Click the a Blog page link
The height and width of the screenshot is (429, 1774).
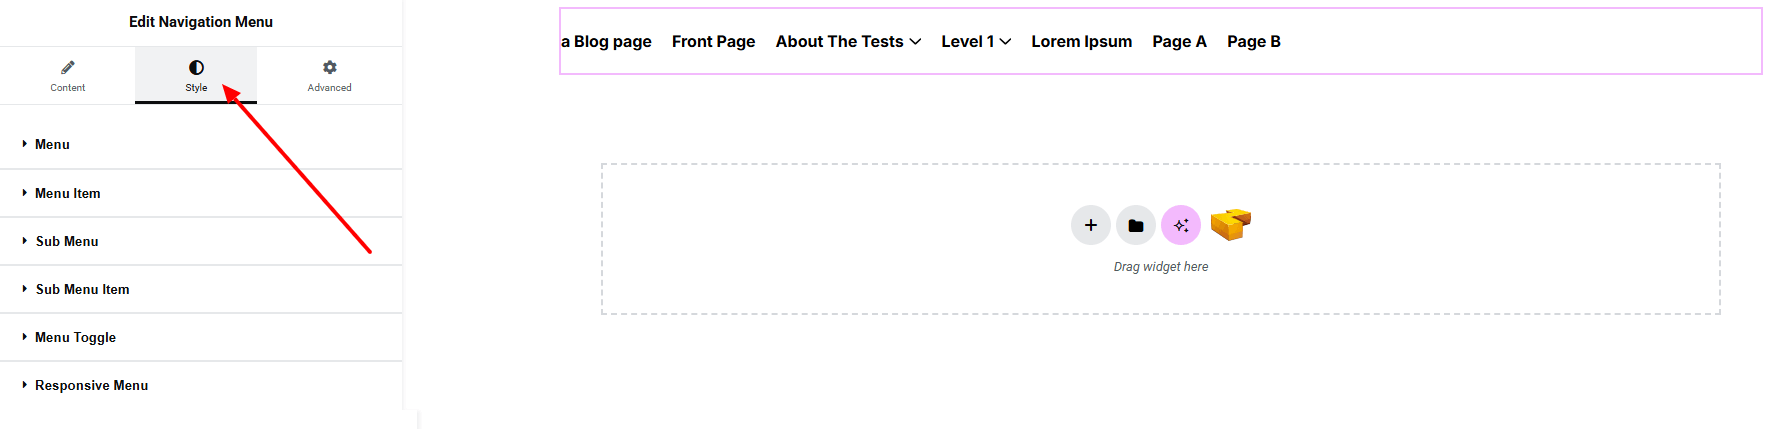click(606, 42)
